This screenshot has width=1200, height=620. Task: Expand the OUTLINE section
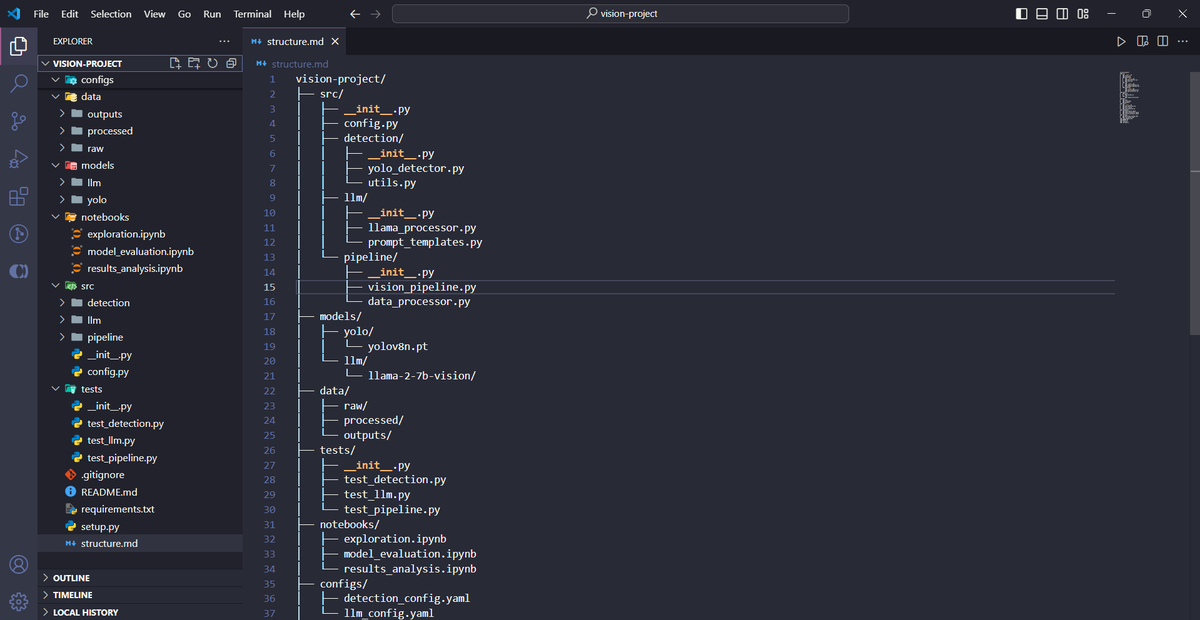140,578
